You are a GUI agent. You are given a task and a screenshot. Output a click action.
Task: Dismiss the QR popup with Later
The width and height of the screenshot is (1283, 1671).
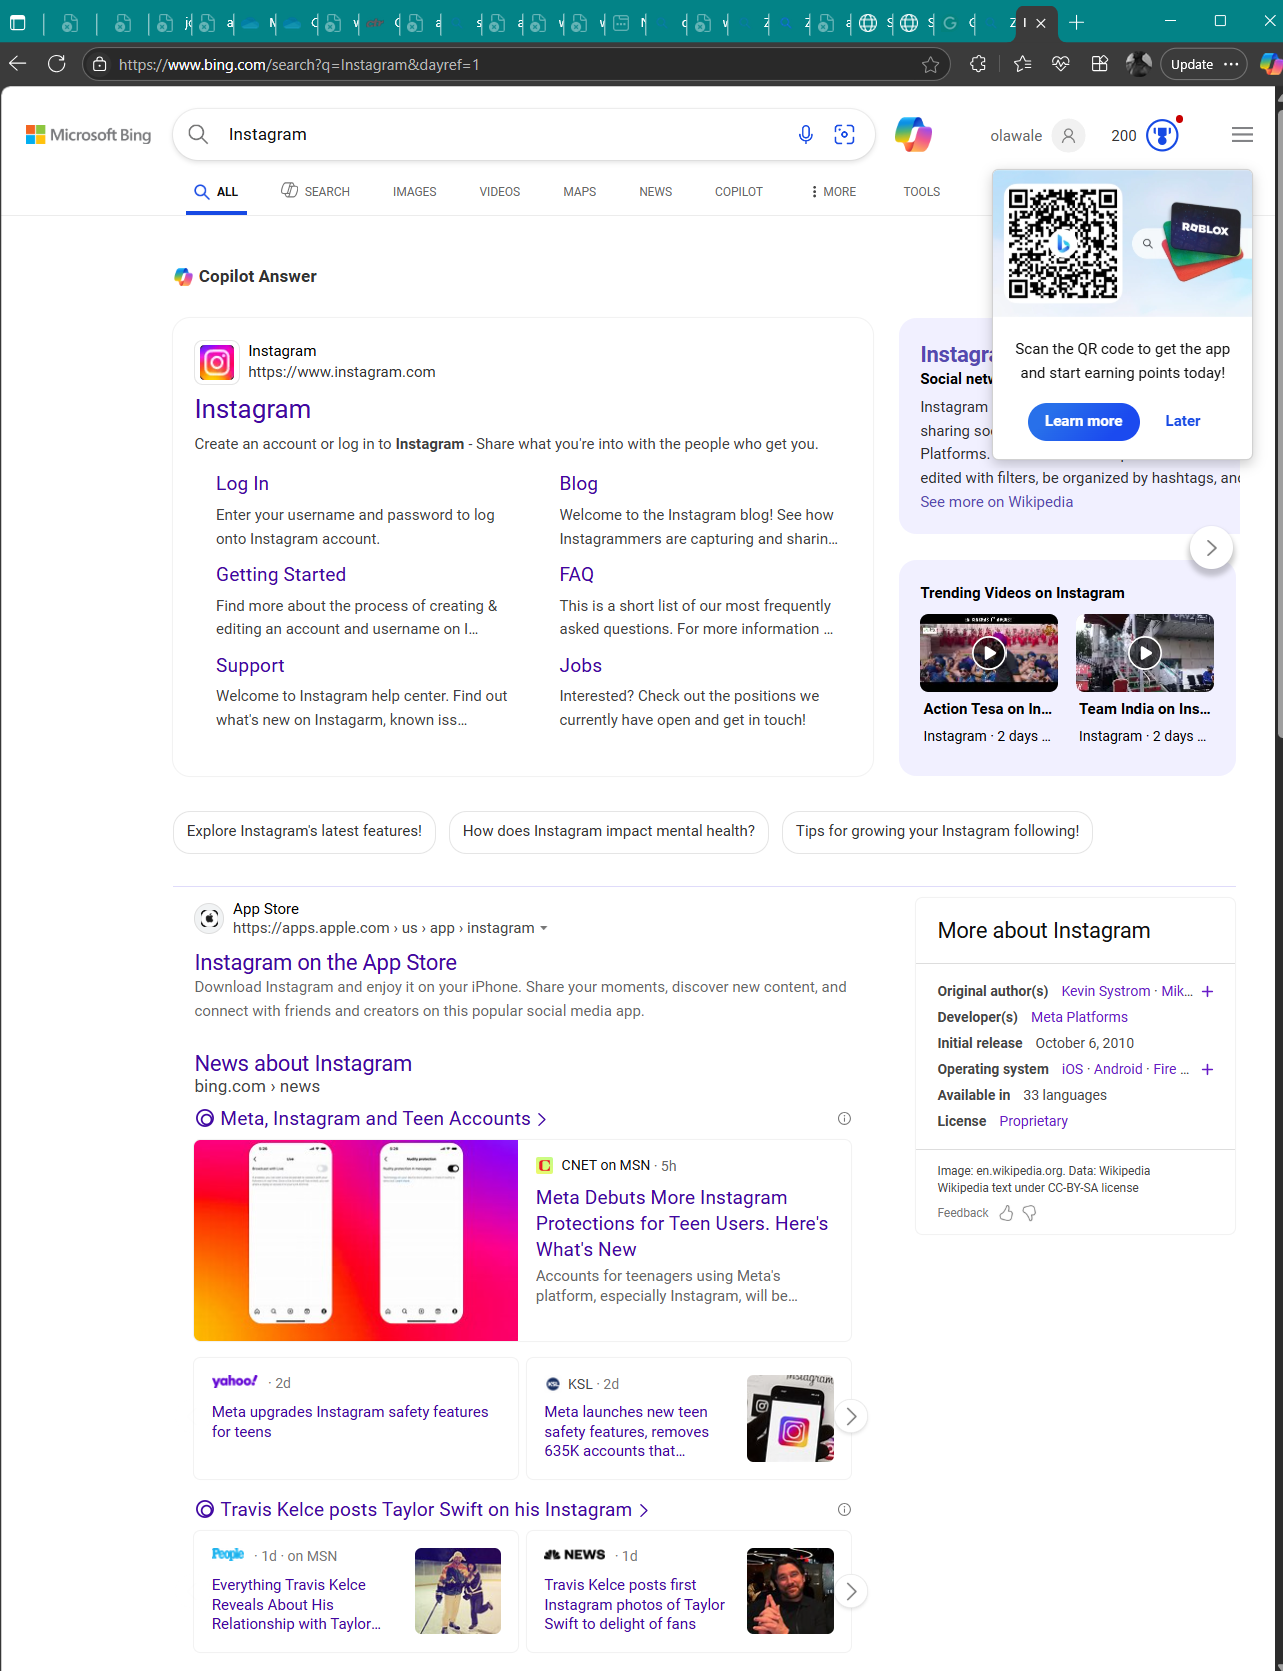click(1183, 421)
